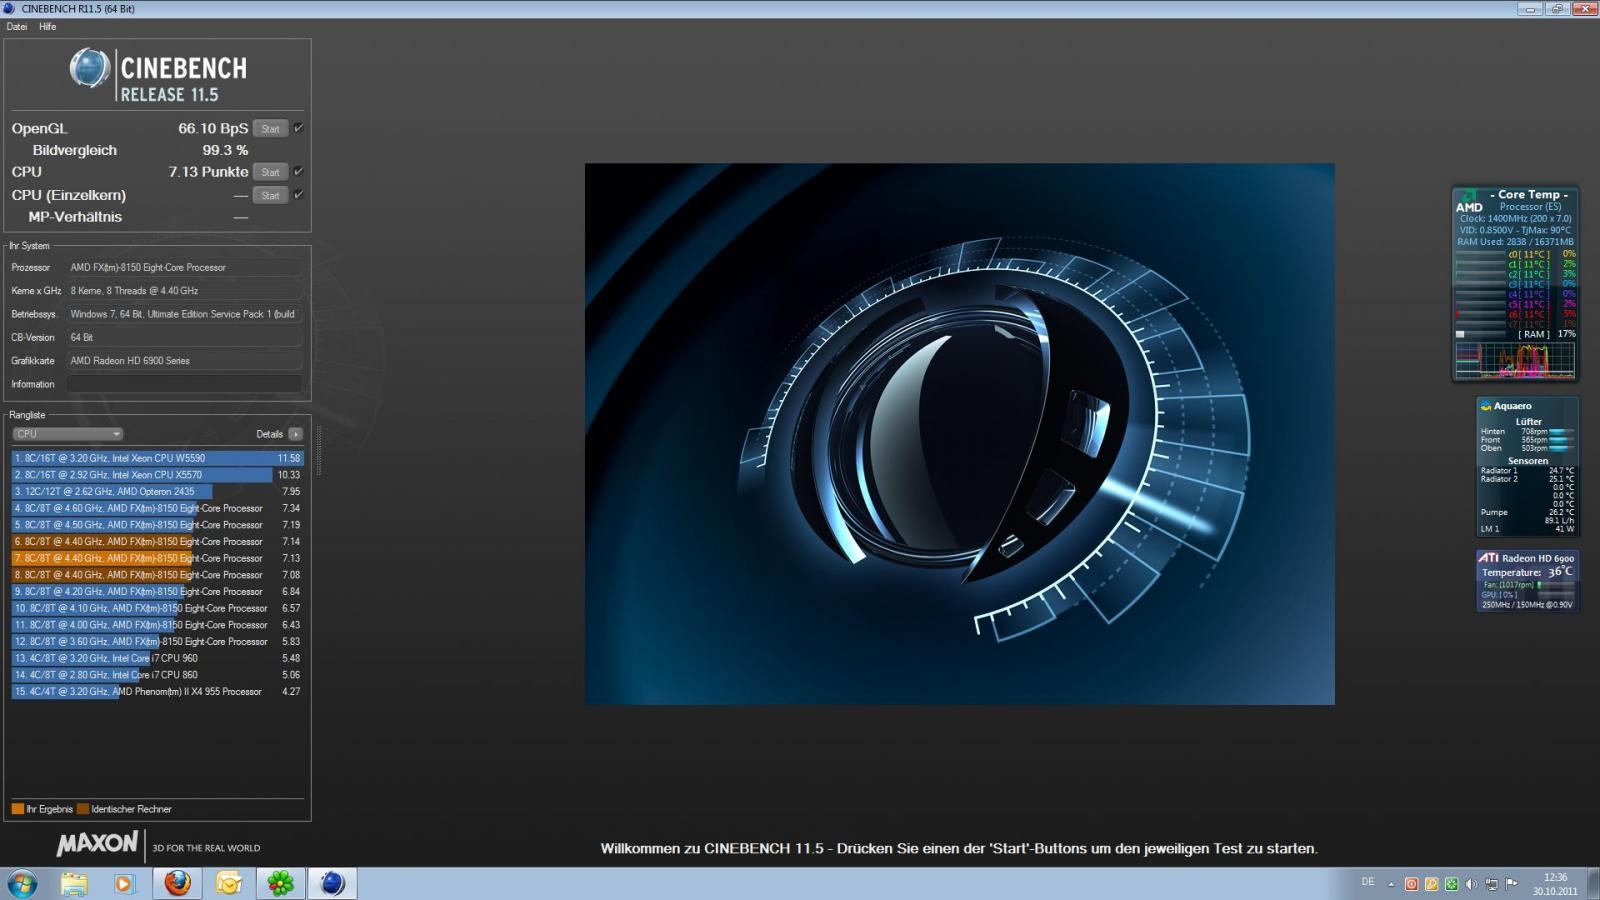Select the 4.50 GHz FX-8150 ranking row

point(157,525)
